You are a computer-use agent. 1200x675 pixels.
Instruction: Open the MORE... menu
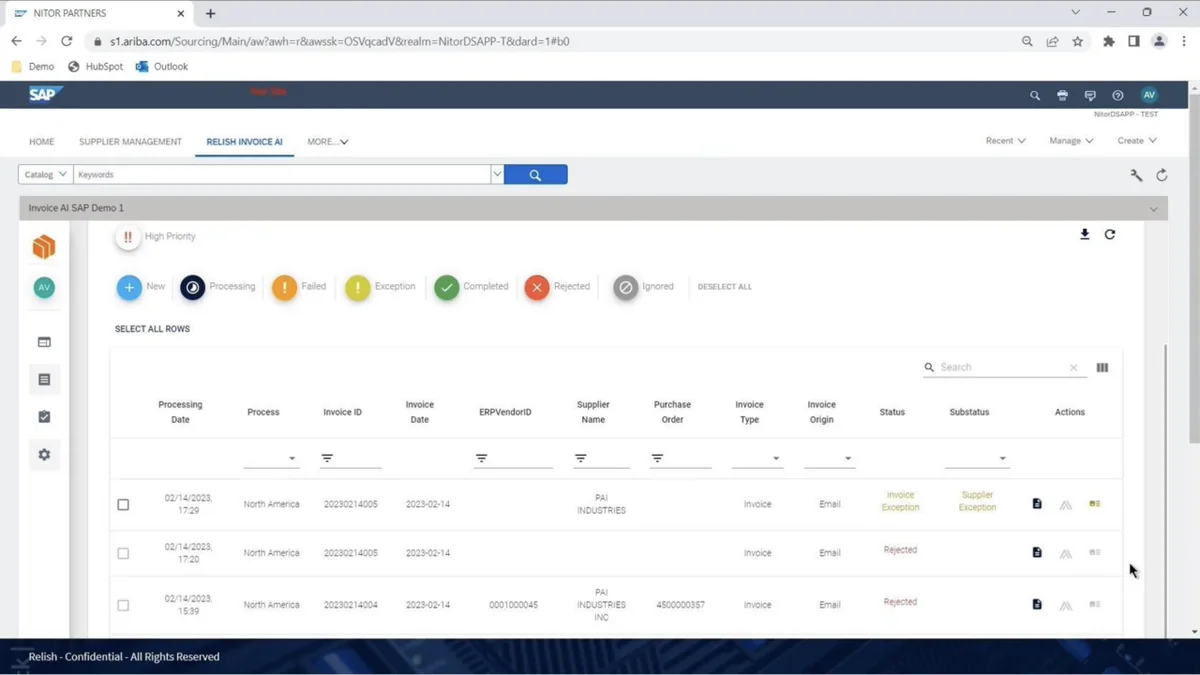point(327,142)
